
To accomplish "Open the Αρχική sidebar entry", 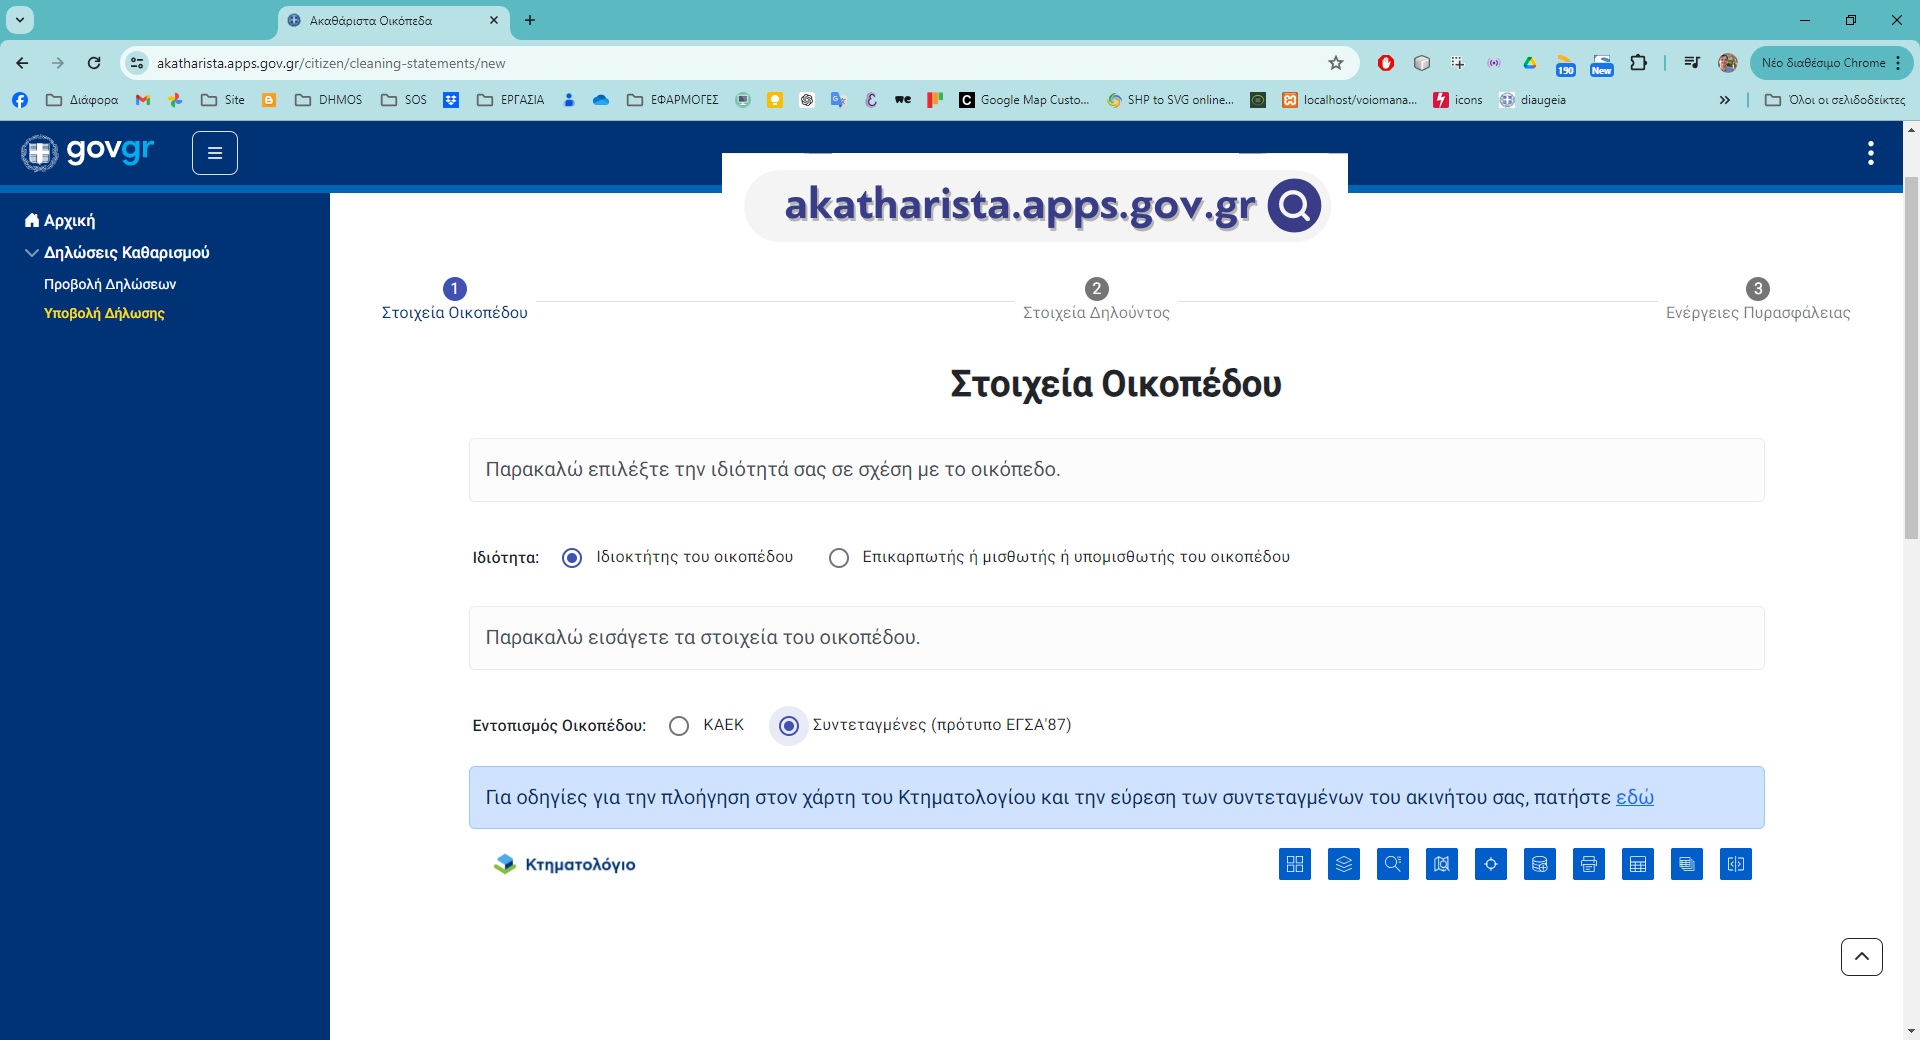I will pyautogui.click(x=66, y=220).
